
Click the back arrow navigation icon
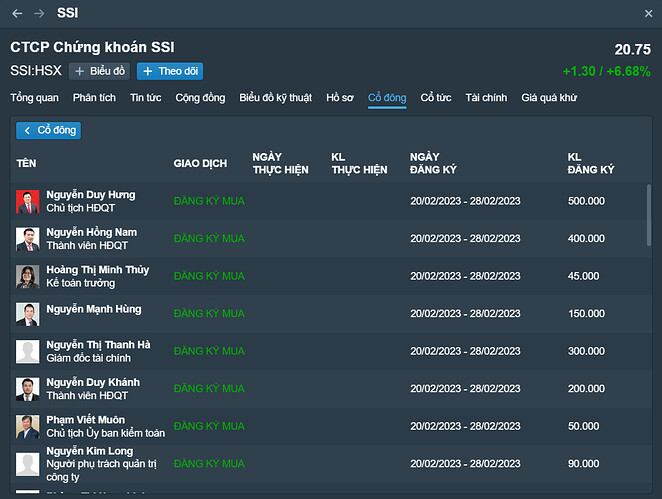pos(17,14)
